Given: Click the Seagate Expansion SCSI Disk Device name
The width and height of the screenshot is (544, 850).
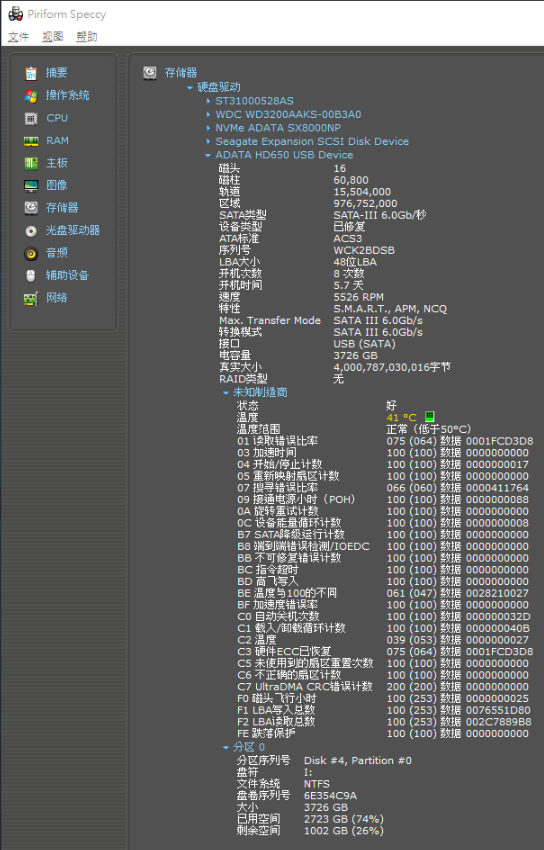Looking at the screenshot, I should coord(312,141).
